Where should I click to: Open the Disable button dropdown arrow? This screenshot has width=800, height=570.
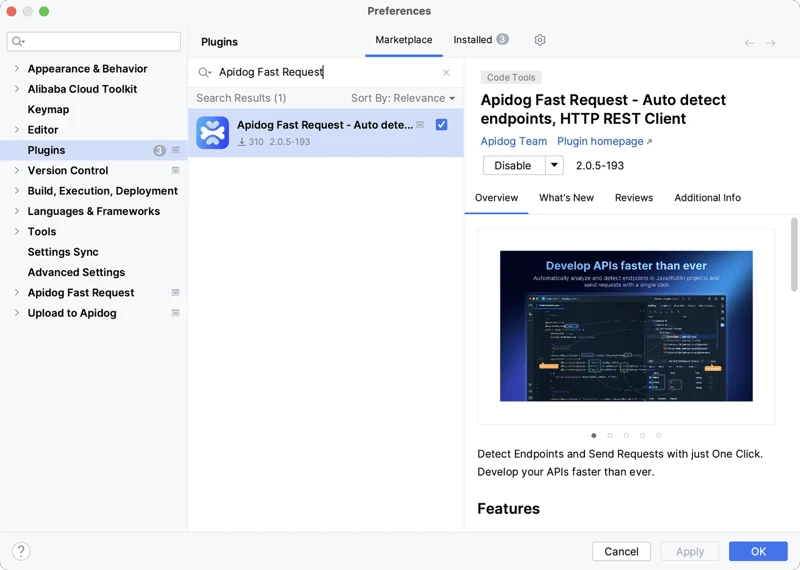[554, 165]
